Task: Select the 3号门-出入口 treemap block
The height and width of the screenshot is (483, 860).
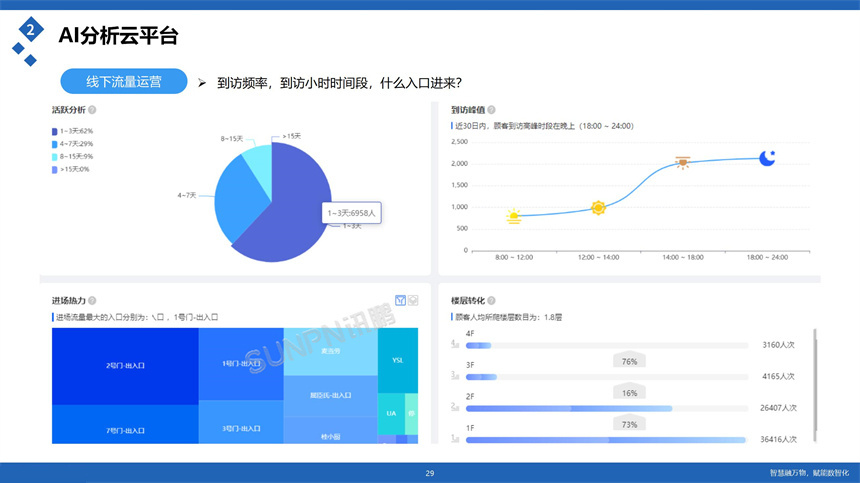Action: pos(241,422)
